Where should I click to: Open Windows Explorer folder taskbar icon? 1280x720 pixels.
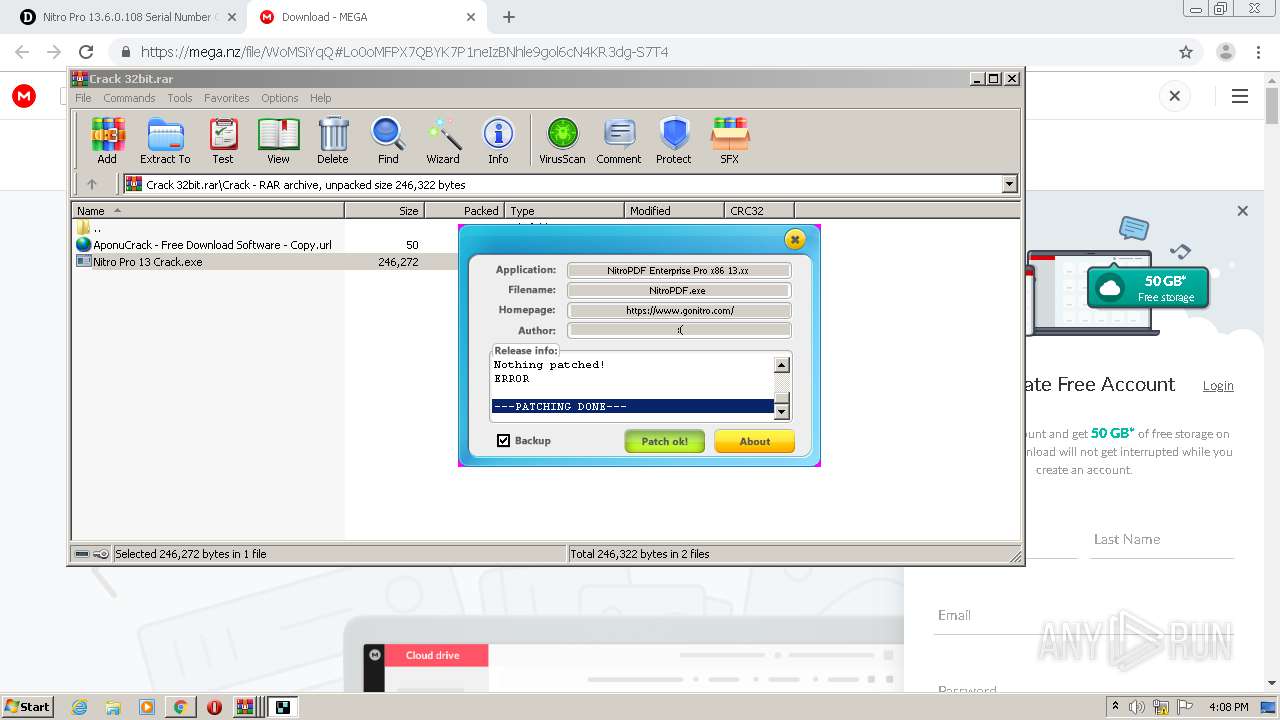[x=113, y=707]
